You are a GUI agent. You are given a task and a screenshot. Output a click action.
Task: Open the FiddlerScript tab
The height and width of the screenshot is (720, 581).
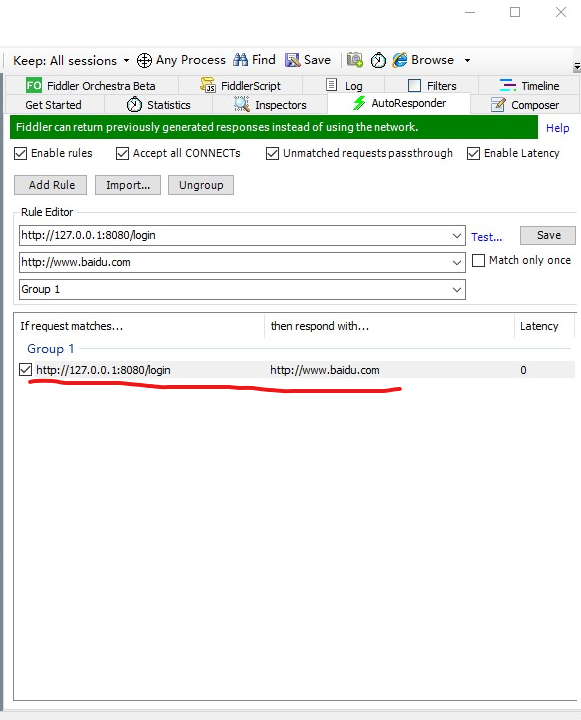(241, 85)
